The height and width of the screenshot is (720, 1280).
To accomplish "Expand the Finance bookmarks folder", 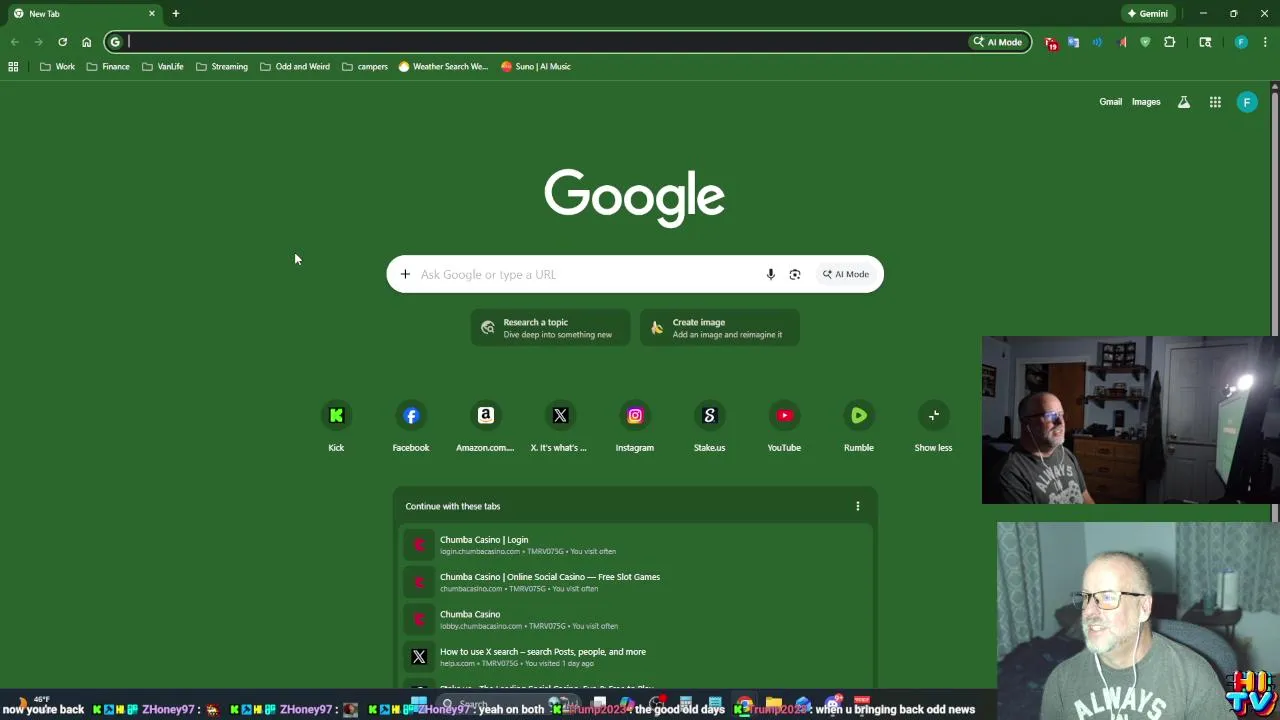I will click(108, 67).
